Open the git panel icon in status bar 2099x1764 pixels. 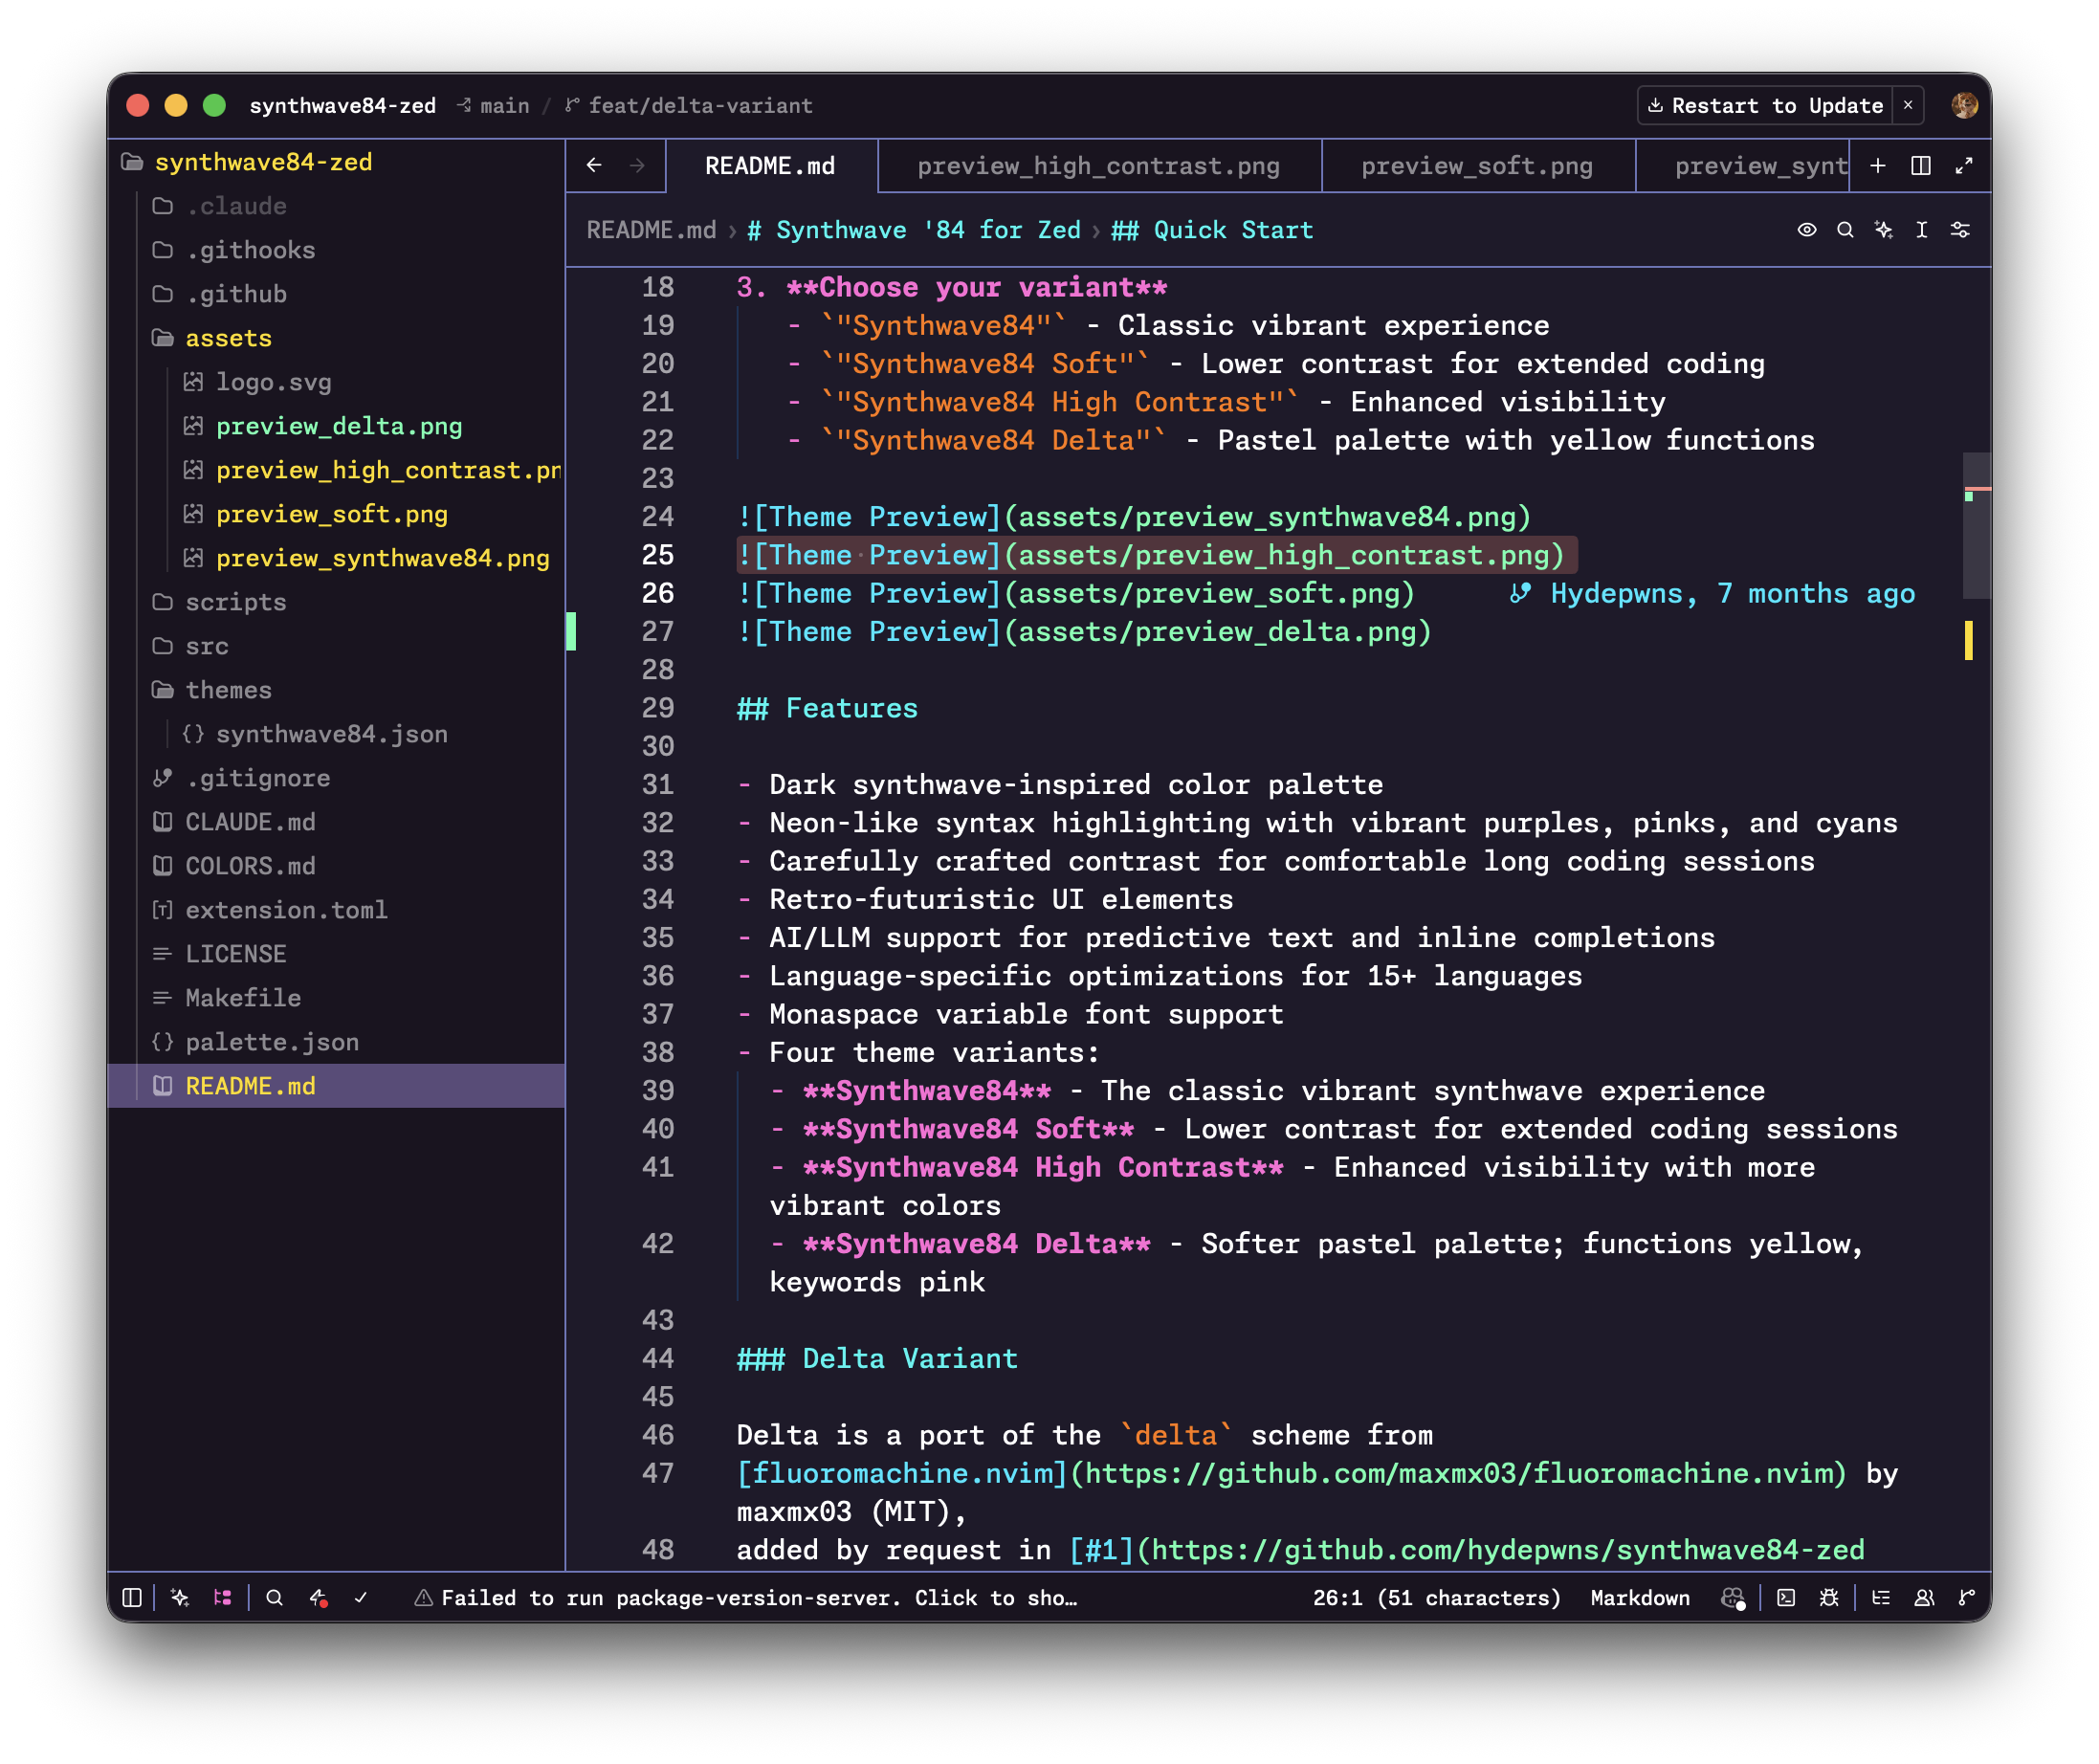[1967, 1597]
